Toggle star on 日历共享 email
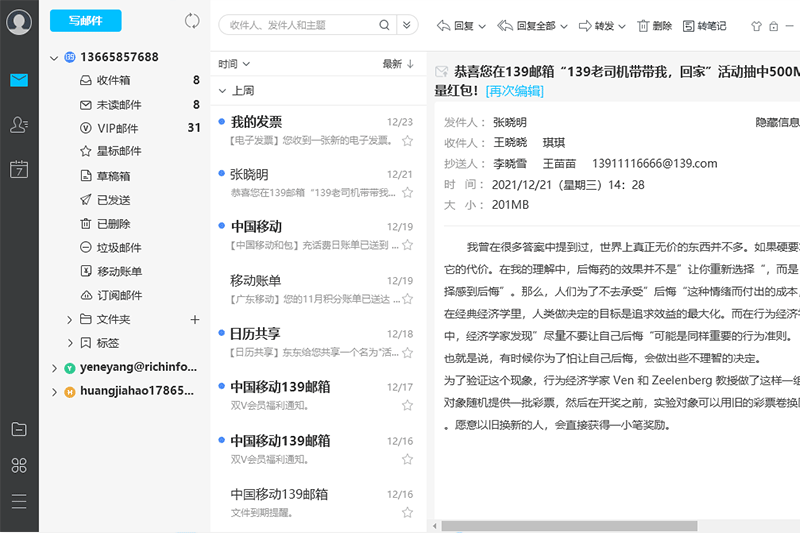Screen dimensions: 800x533 pos(407,353)
